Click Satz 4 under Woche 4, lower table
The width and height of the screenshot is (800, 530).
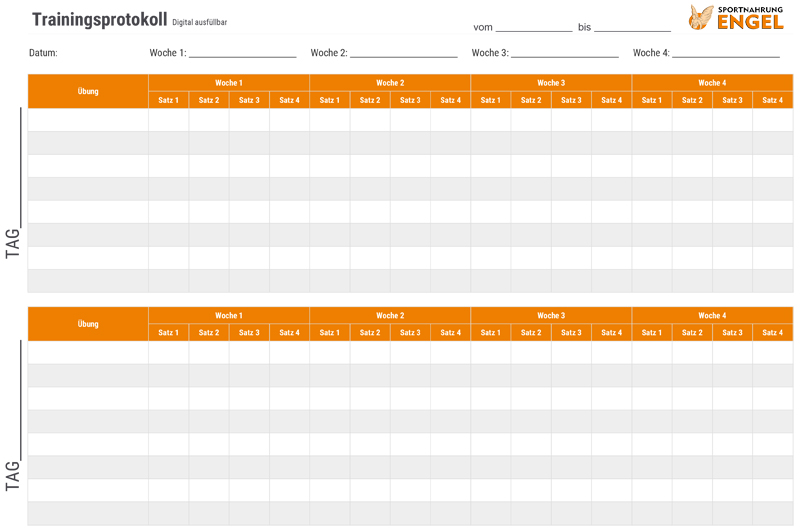coord(773,332)
